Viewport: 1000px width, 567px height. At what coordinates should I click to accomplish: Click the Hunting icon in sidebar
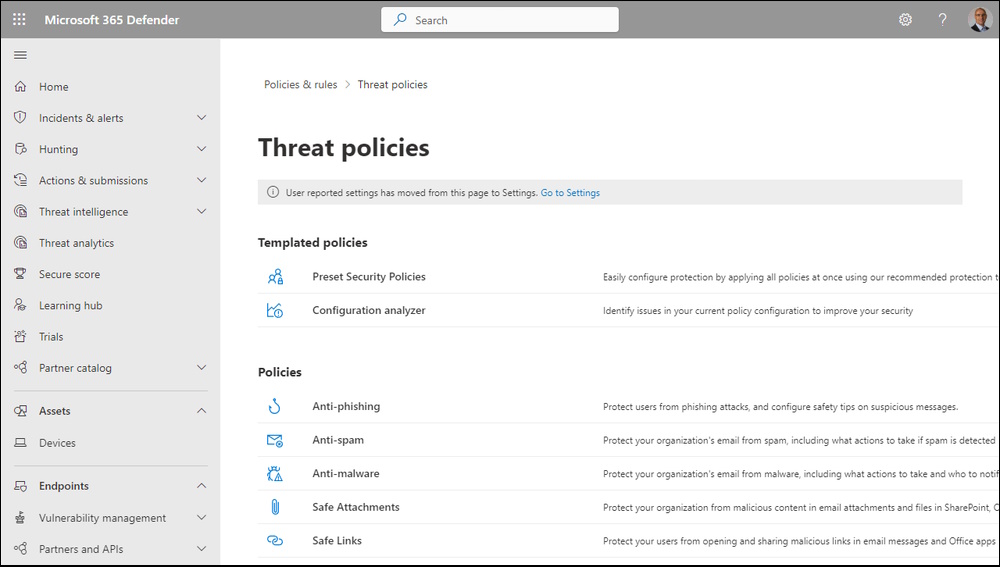(20, 149)
